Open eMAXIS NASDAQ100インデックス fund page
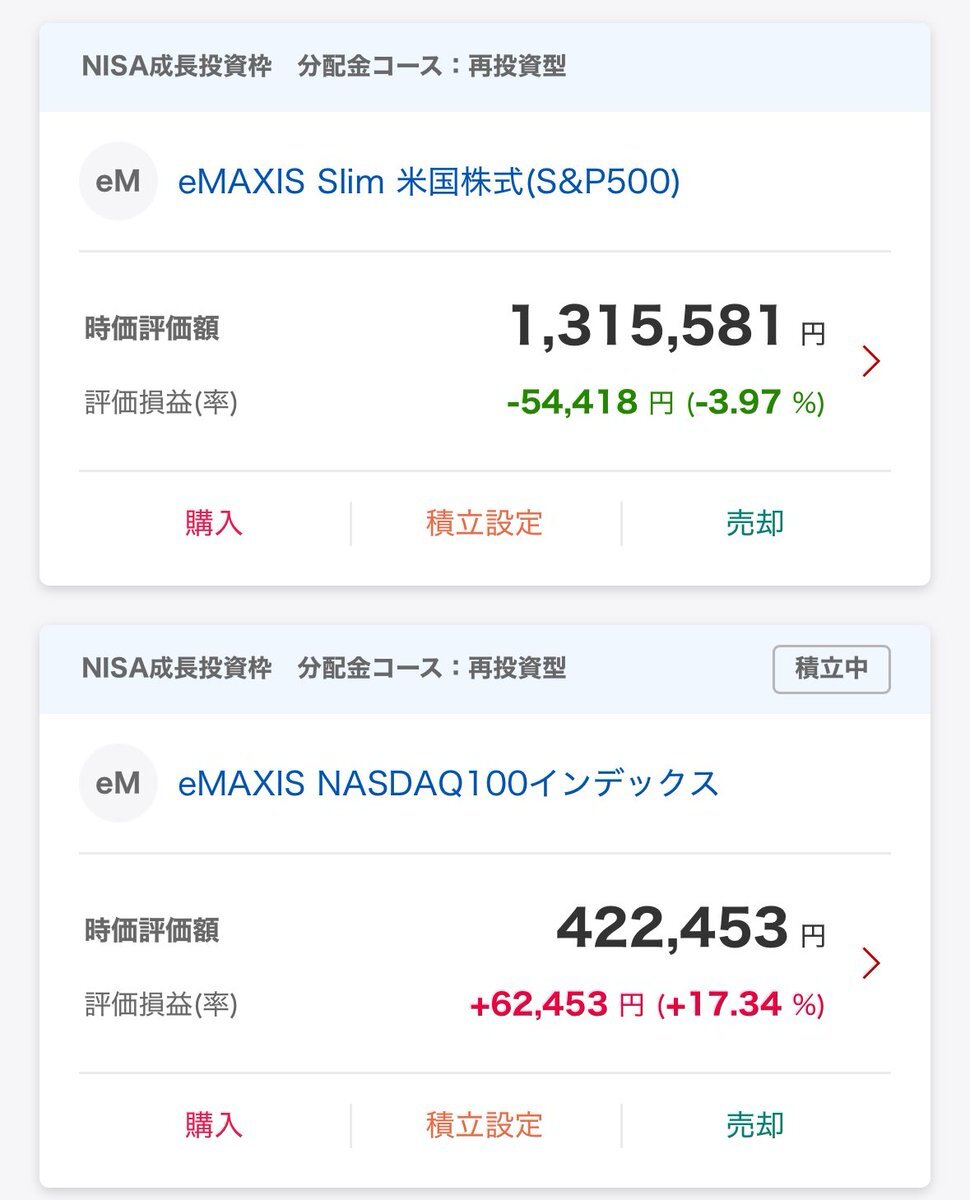 click(448, 783)
